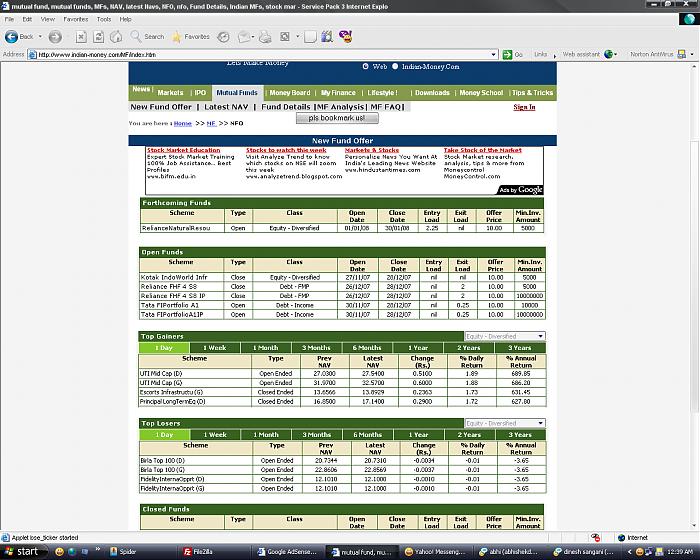Open the Downloads nav tab
Viewport: 700px width, 560px height.
point(432,93)
